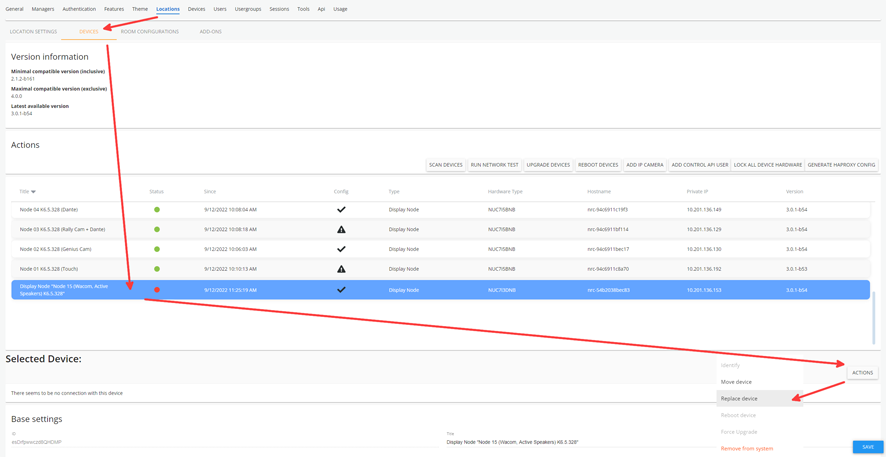
Task: Click hostname nrc-54b2038bec83
Action: tap(609, 290)
